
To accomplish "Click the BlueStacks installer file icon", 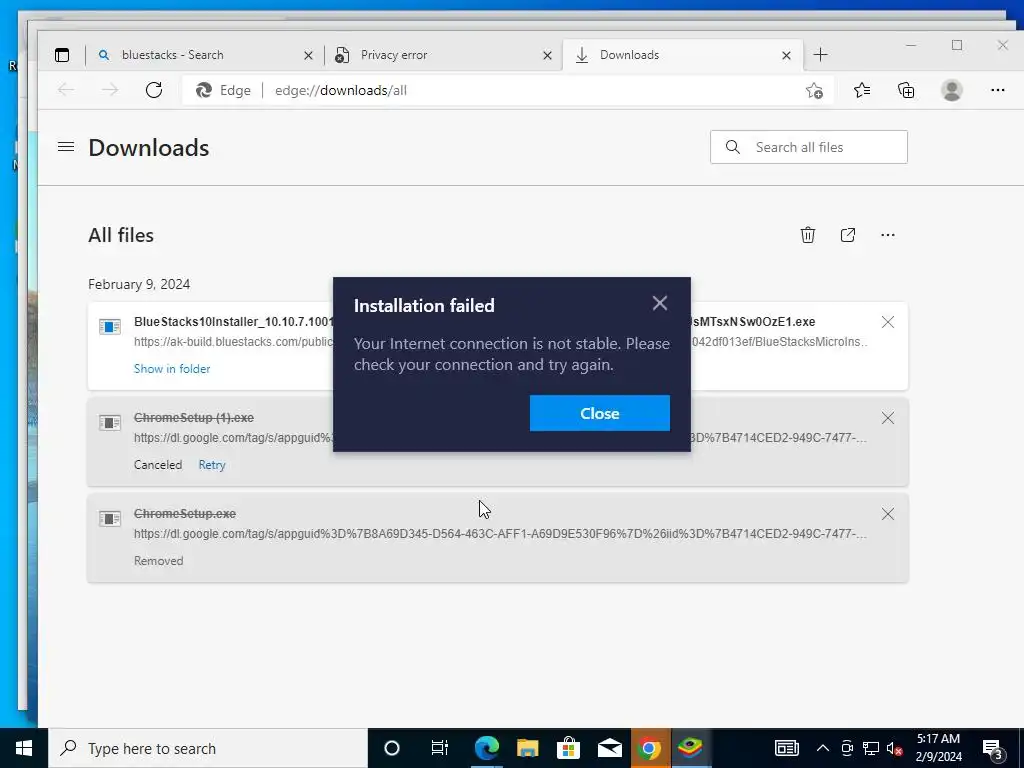I will [x=110, y=326].
